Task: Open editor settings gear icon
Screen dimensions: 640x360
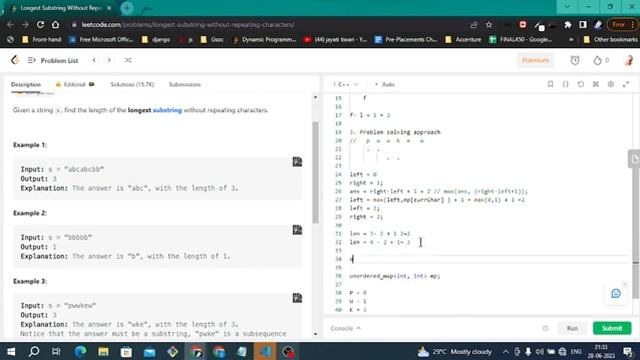Action: (x=611, y=84)
